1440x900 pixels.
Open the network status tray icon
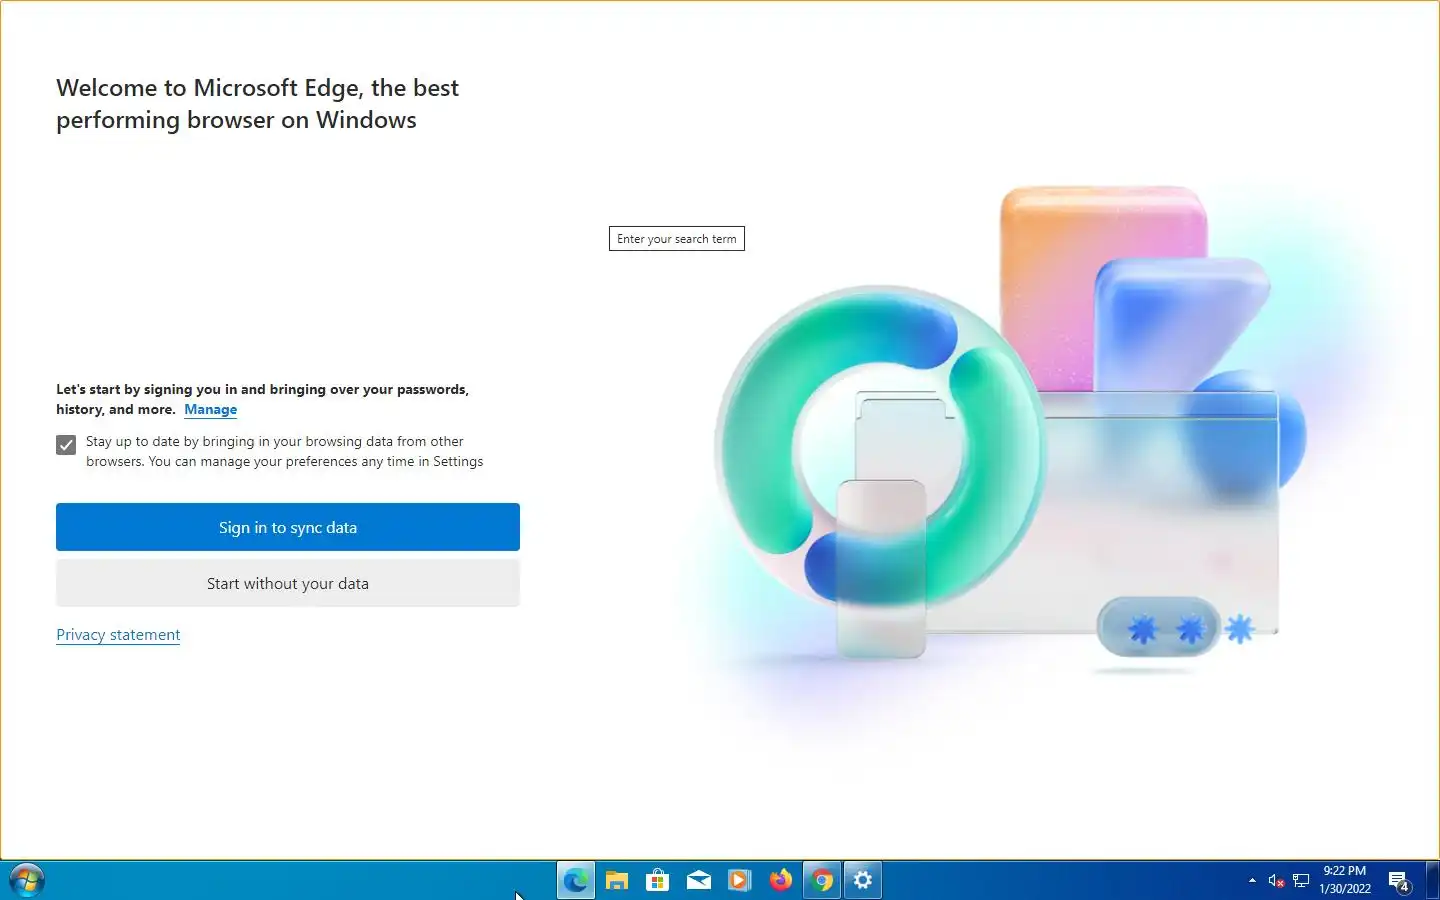coord(1301,880)
